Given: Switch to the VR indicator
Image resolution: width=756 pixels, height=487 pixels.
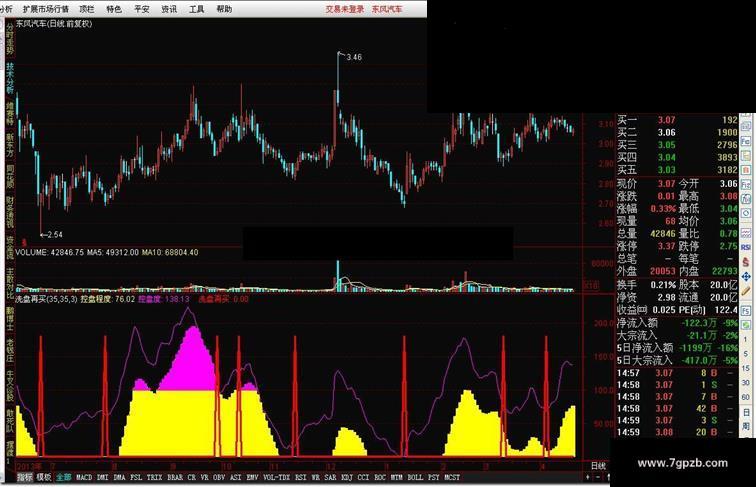Looking at the screenshot, I should 204,477.
